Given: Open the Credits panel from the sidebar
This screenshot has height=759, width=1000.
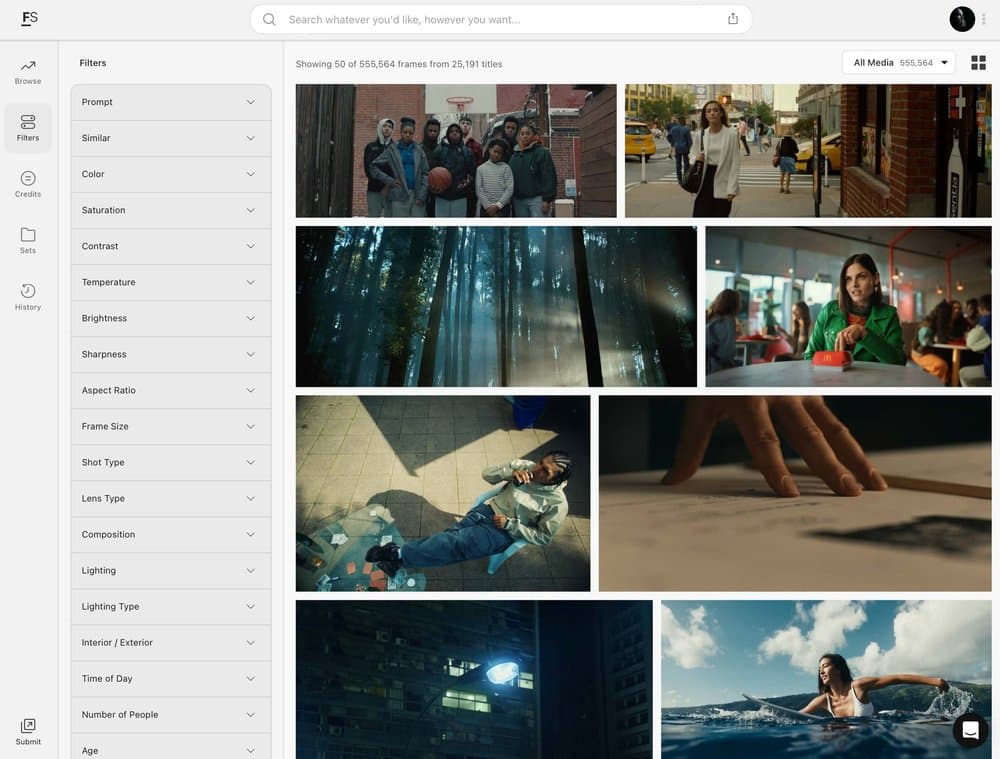Looking at the screenshot, I should pos(27,184).
